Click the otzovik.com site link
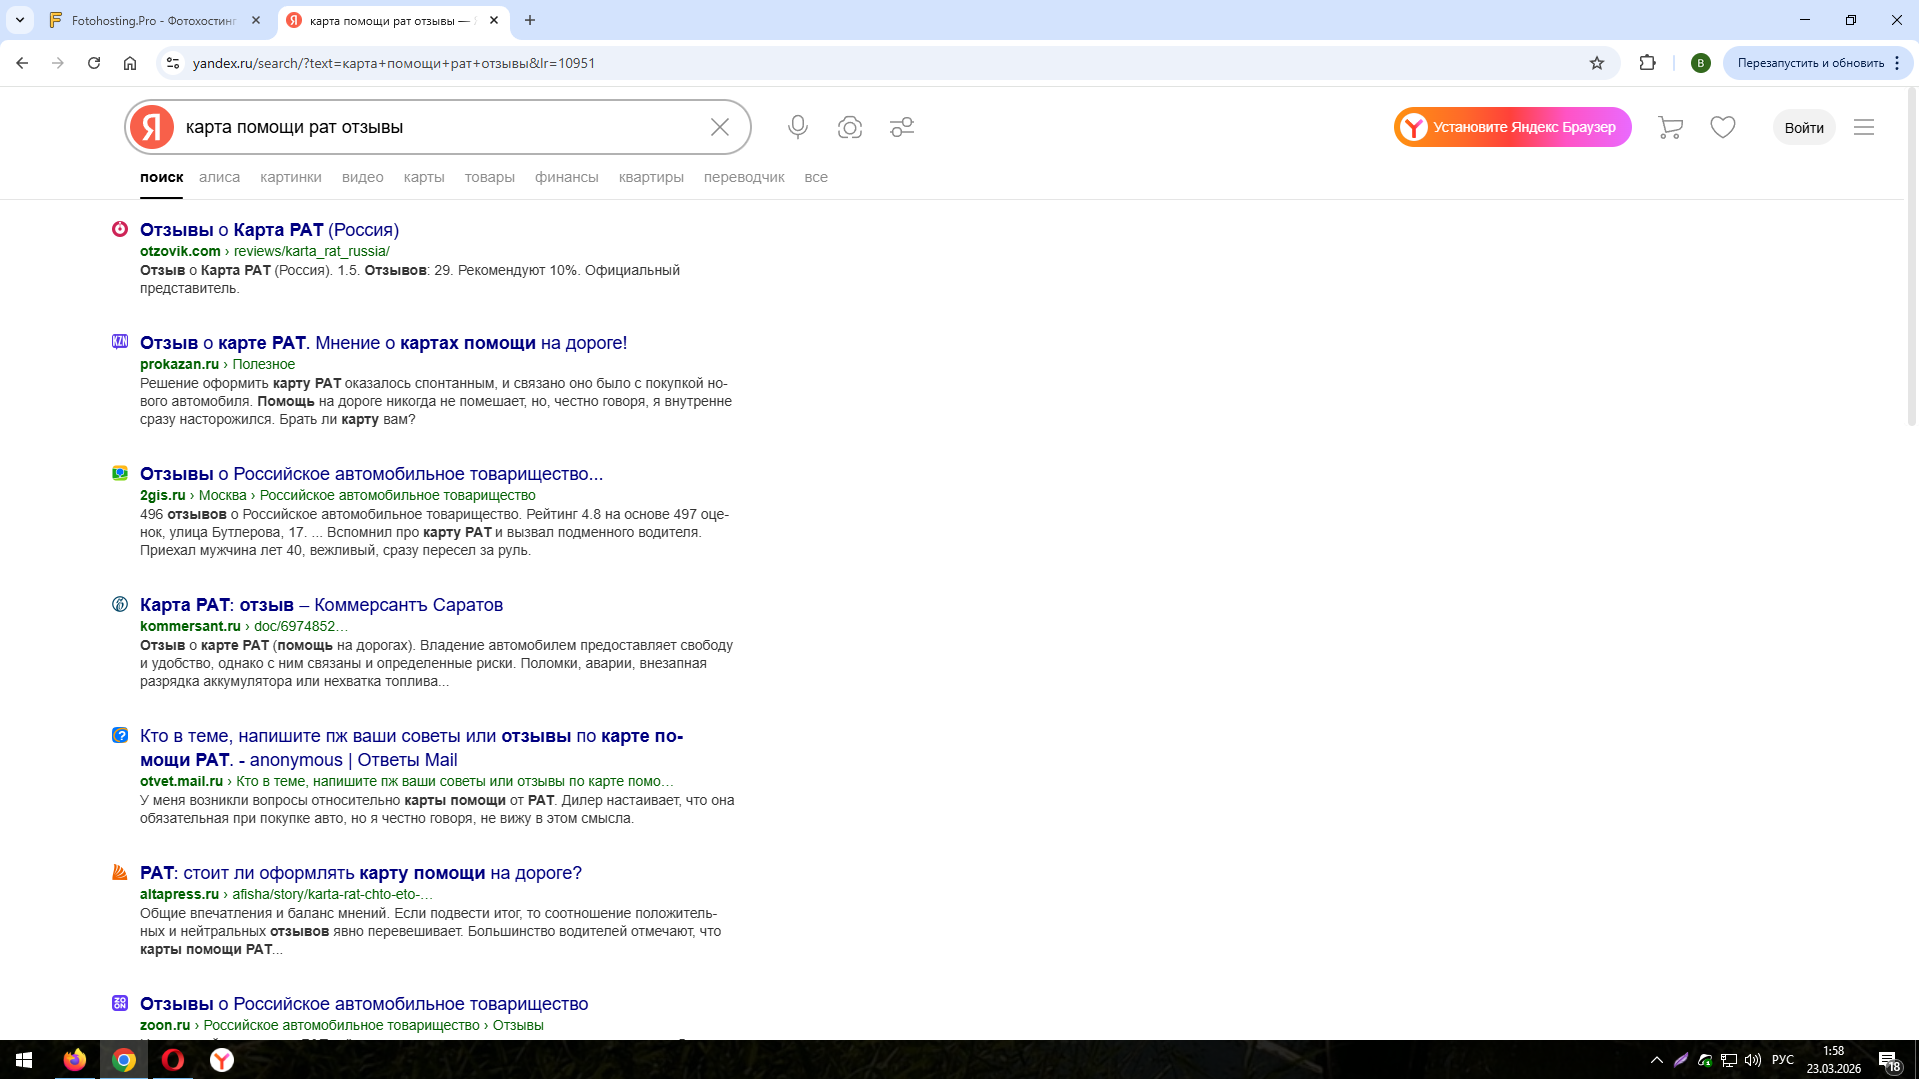1919x1079 pixels. coord(180,251)
